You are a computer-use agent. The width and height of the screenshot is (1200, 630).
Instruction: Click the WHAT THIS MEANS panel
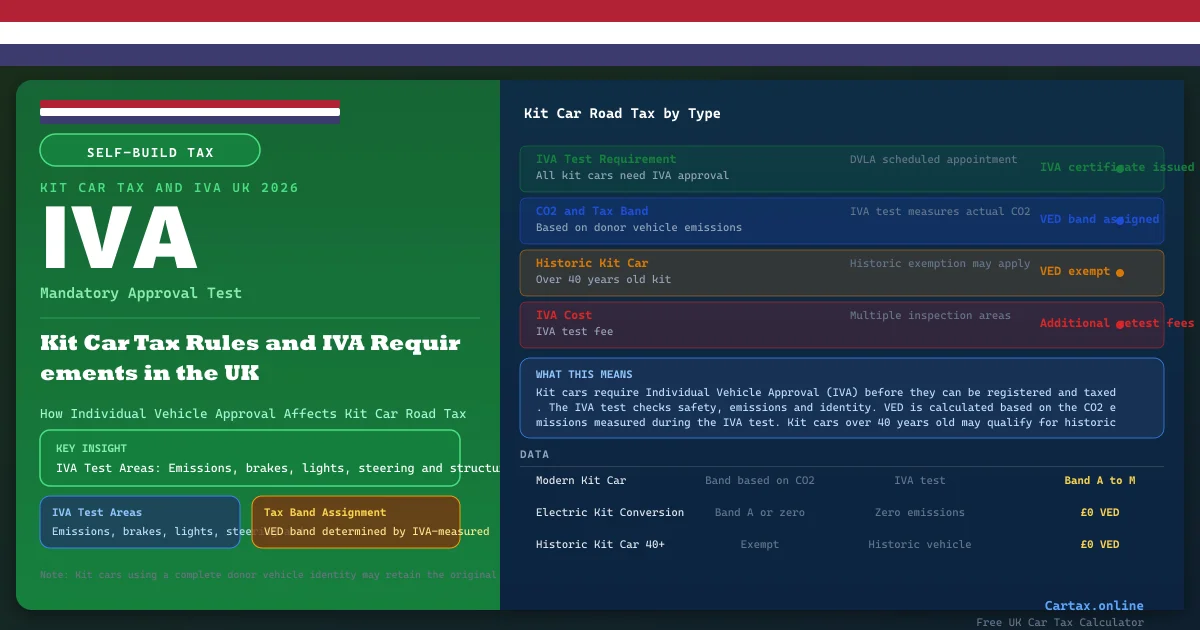coord(842,398)
